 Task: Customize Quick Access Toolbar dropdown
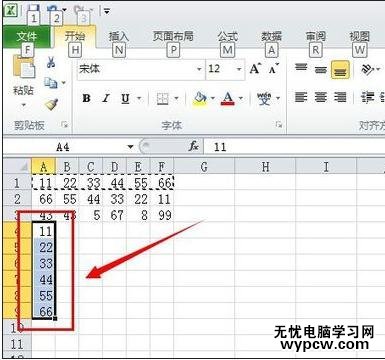[x=107, y=11]
